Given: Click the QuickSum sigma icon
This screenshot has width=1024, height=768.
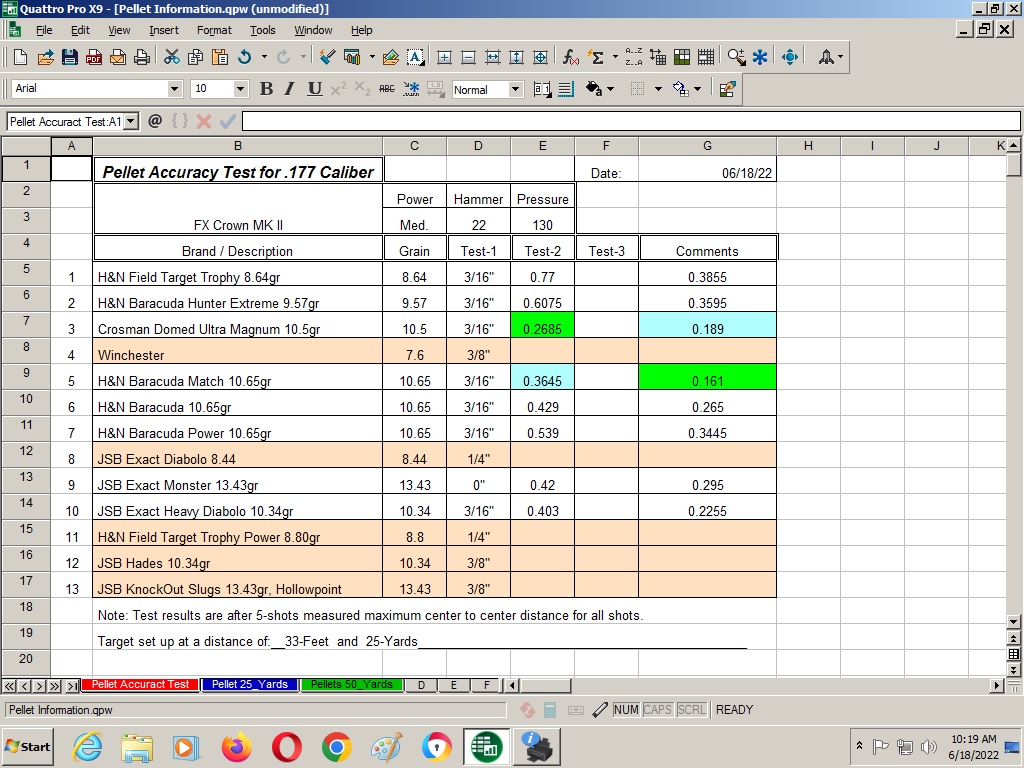Looking at the screenshot, I should click(596, 57).
